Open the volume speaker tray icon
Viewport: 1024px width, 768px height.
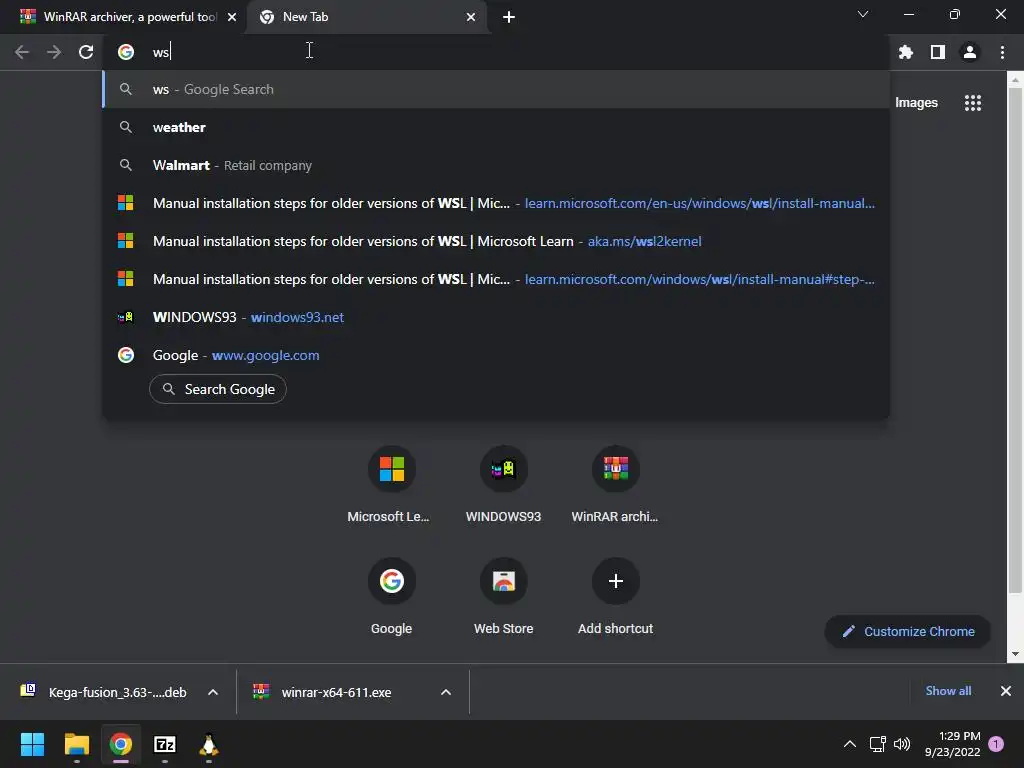pyautogui.click(x=902, y=744)
